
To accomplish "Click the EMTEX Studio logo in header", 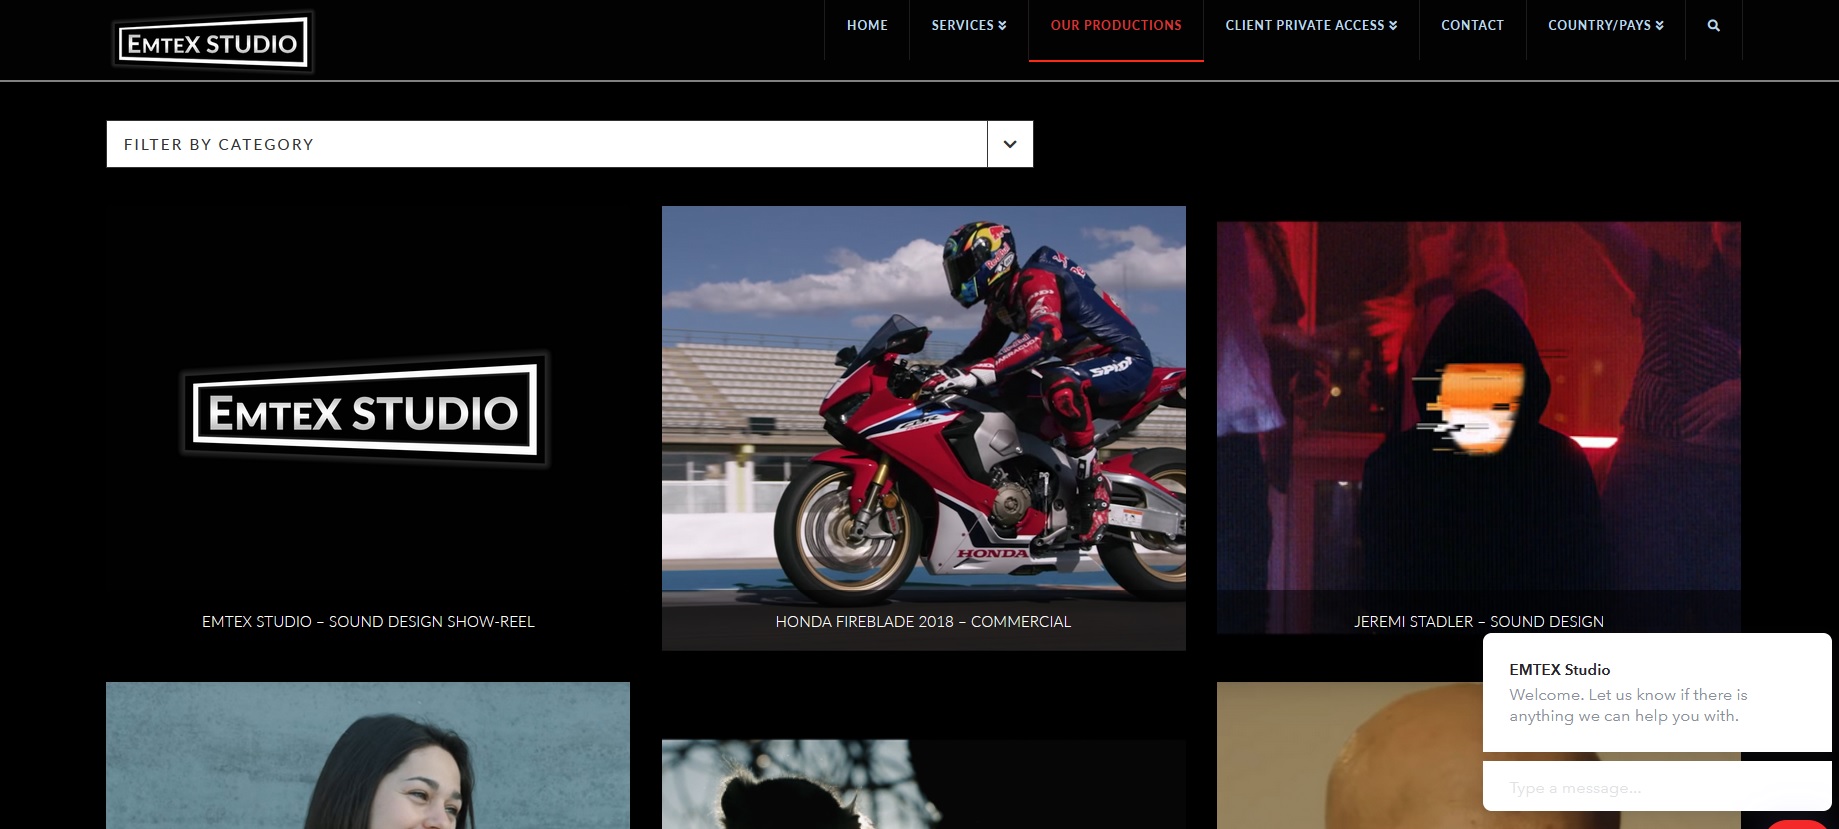I will (213, 42).
